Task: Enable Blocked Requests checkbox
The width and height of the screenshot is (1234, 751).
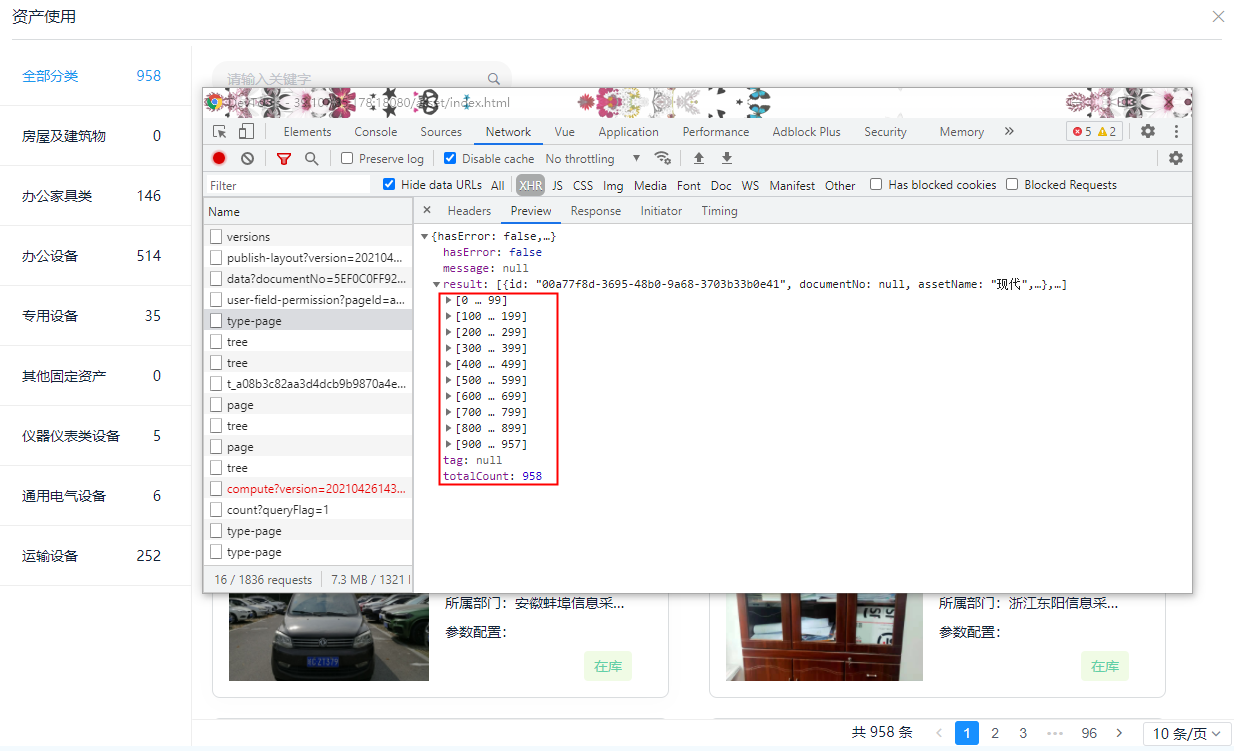Action: pos(1012,184)
